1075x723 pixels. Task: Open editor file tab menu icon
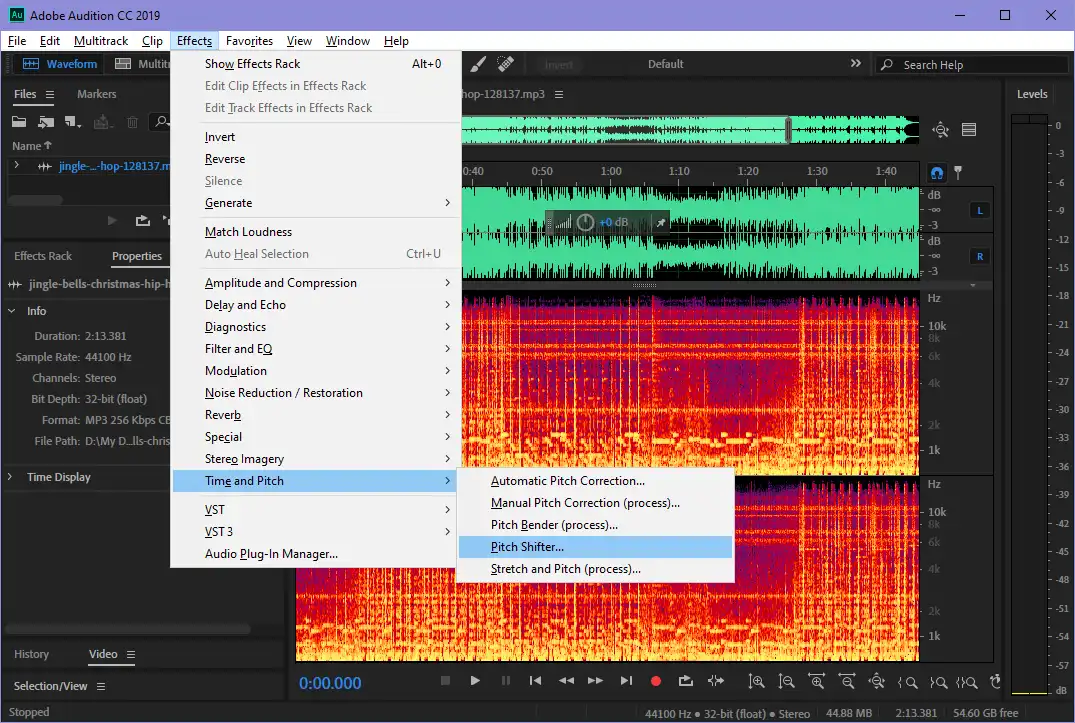coord(559,94)
